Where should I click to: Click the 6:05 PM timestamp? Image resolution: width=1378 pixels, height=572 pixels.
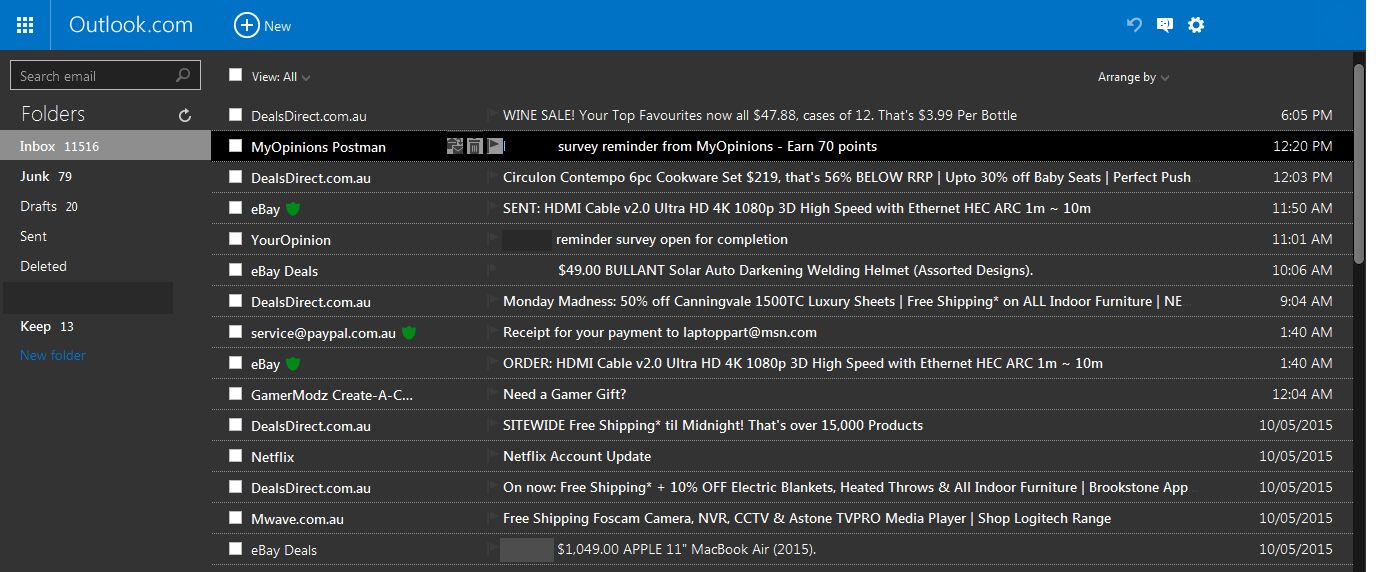(1306, 115)
